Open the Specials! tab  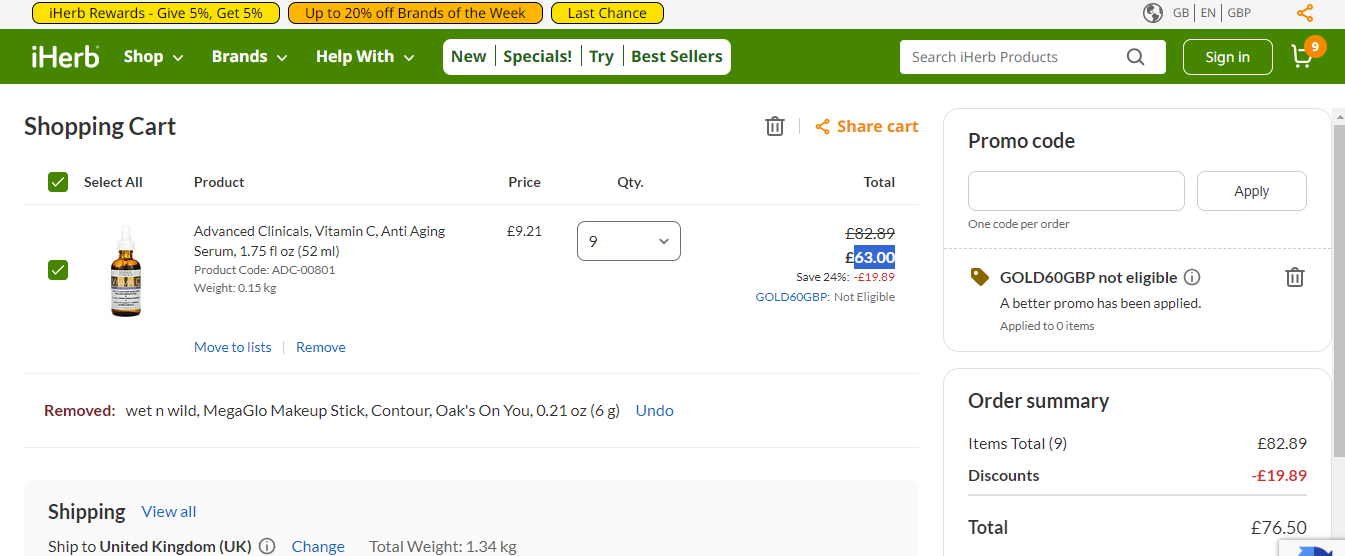tap(538, 57)
